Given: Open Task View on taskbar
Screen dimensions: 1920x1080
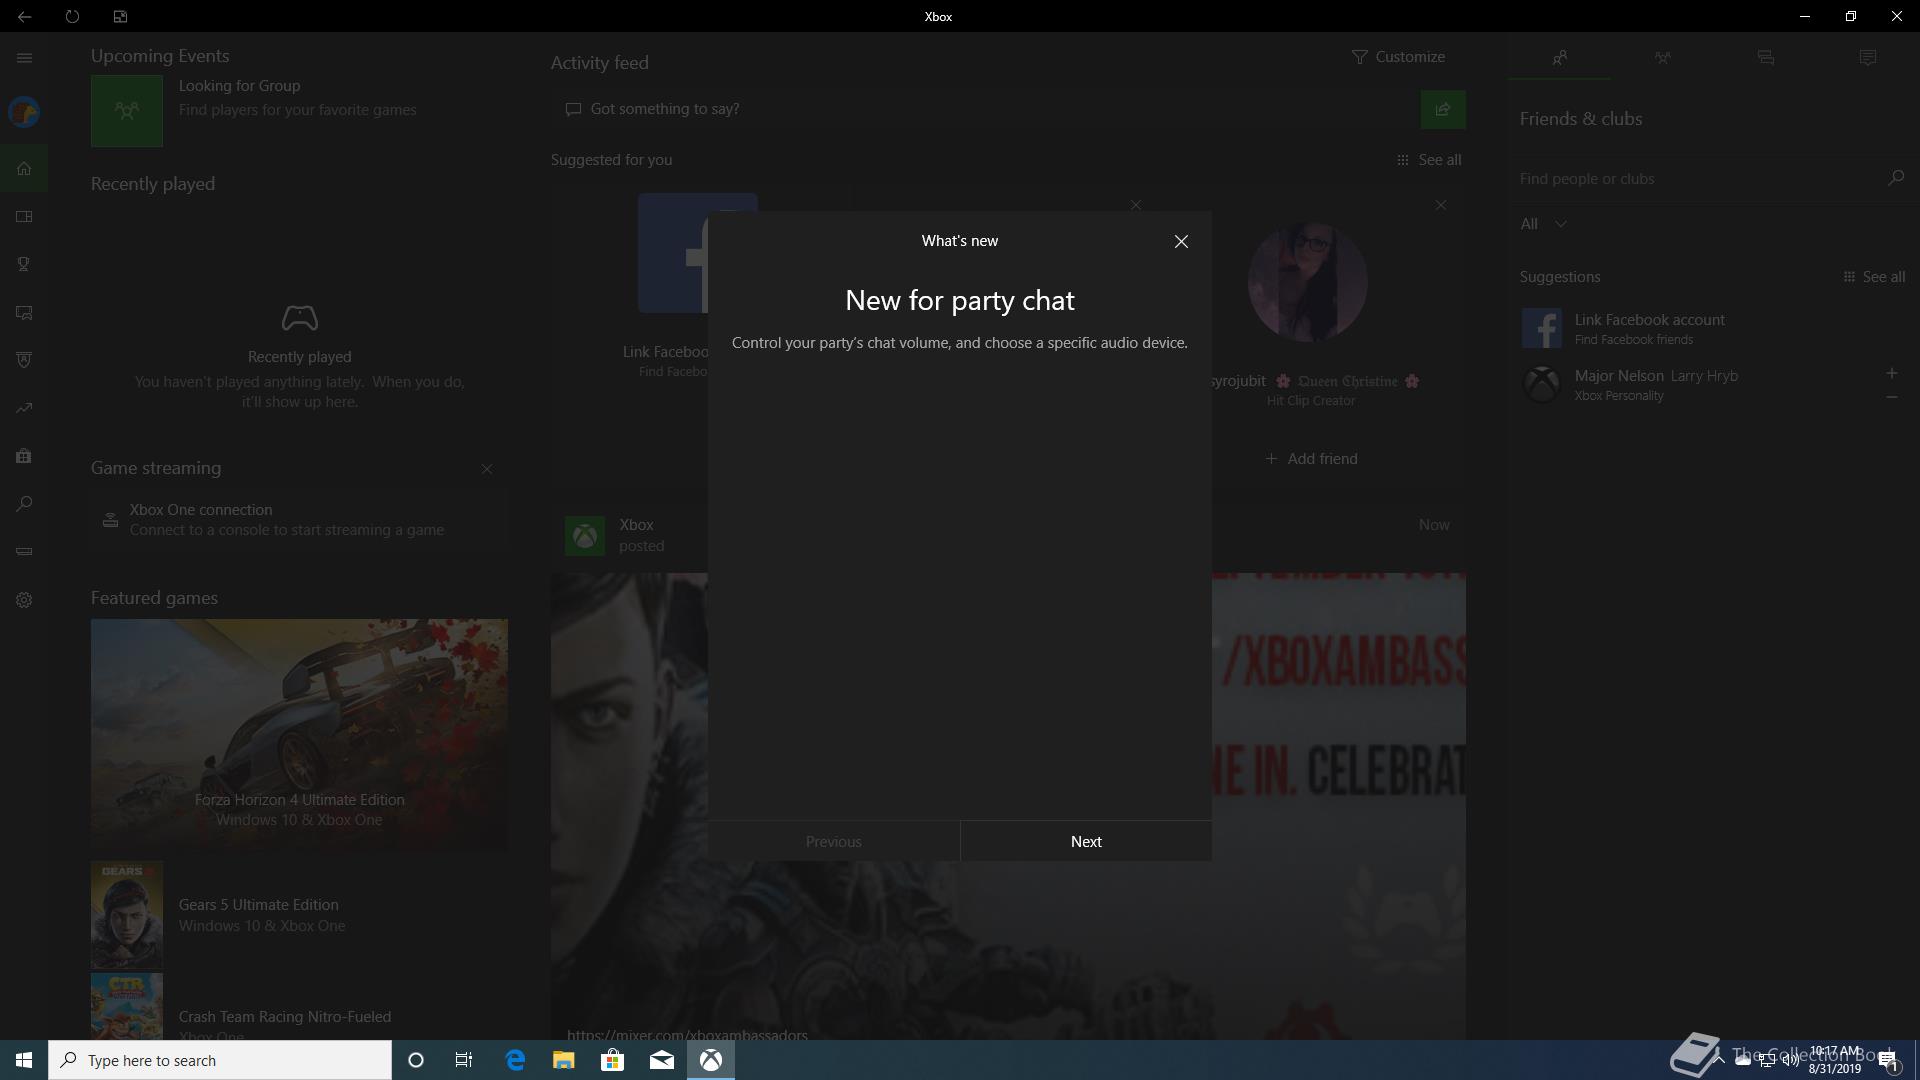Looking at the screenshot, I should tap(464, 1060).
